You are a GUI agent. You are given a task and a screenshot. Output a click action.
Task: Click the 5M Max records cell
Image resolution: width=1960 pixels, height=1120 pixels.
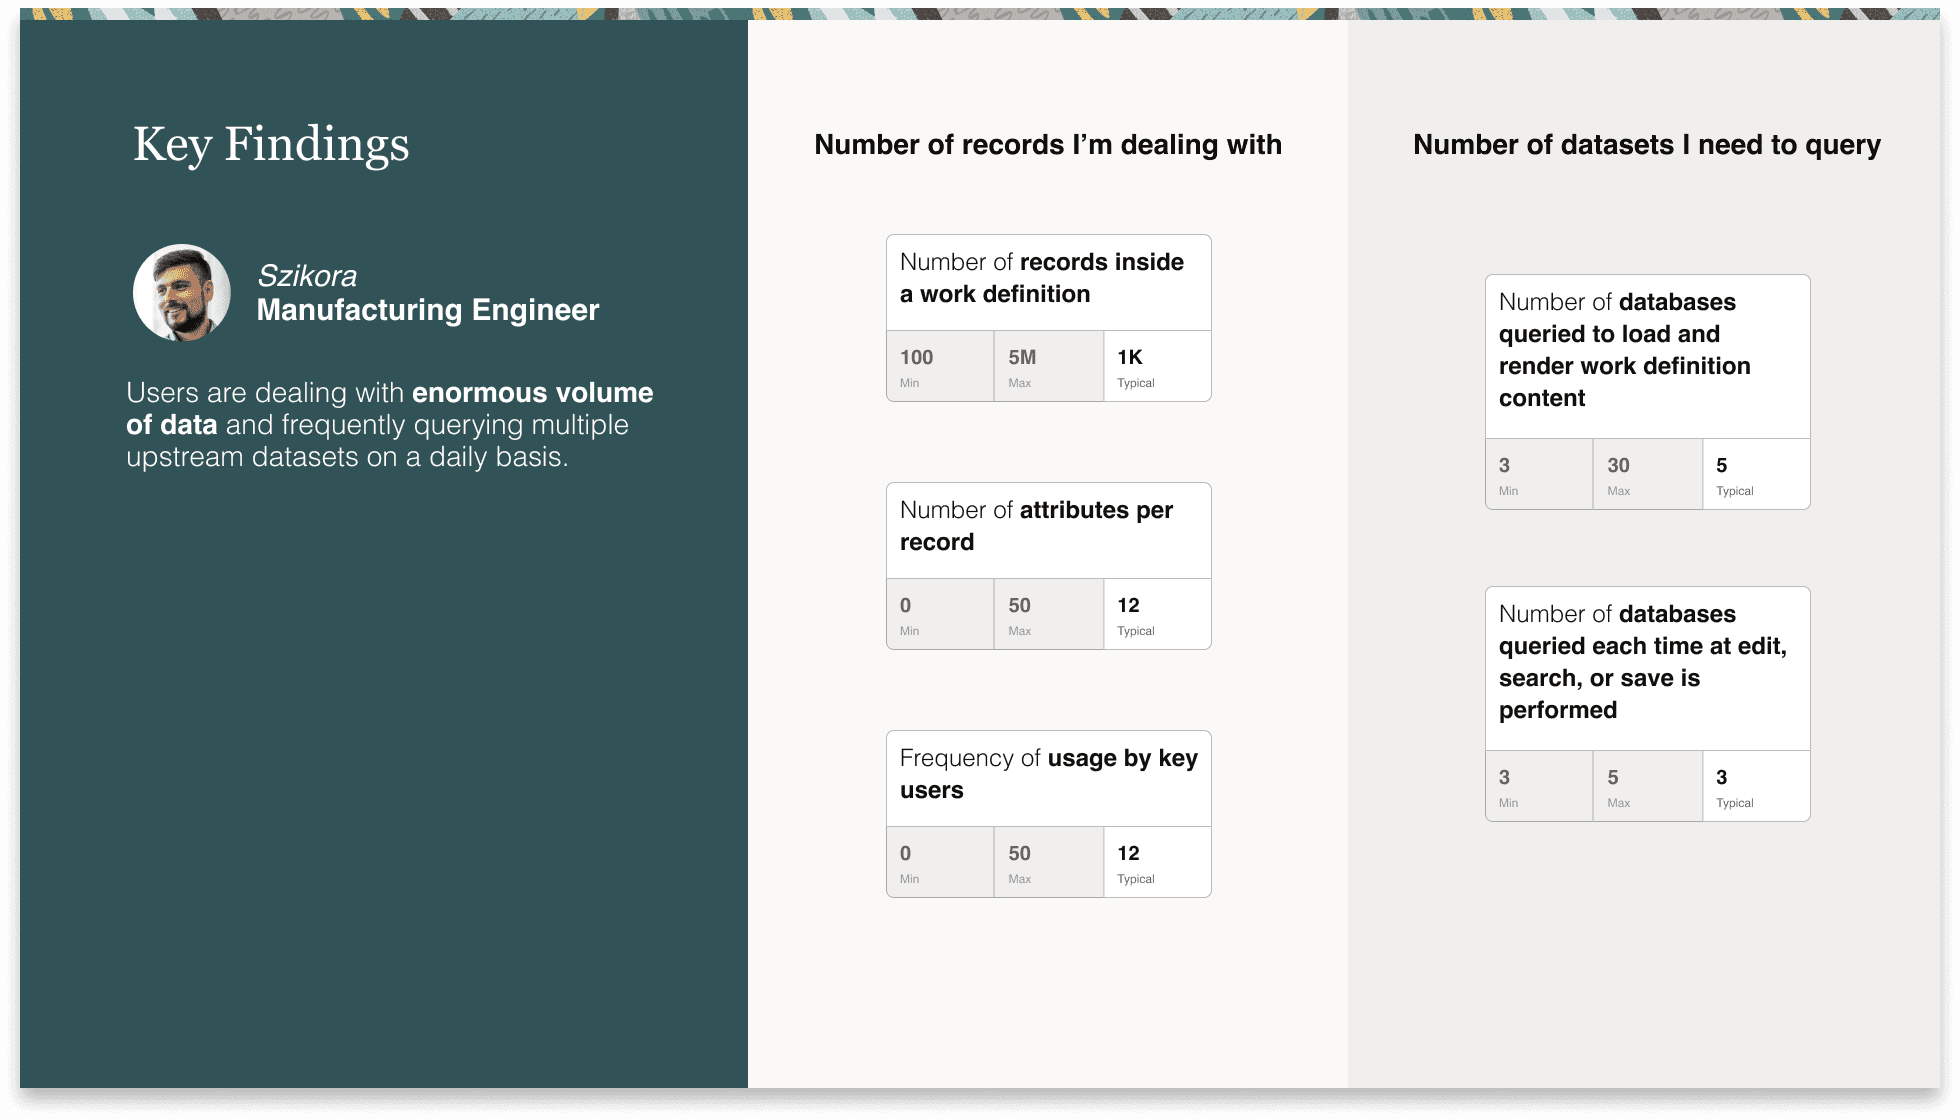pos(1048,367)
